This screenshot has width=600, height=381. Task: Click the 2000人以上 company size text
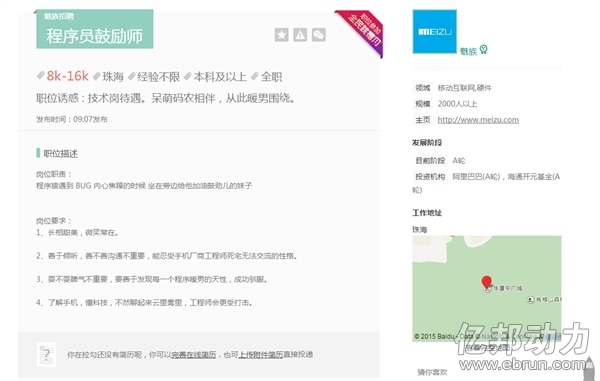[457, 104]
